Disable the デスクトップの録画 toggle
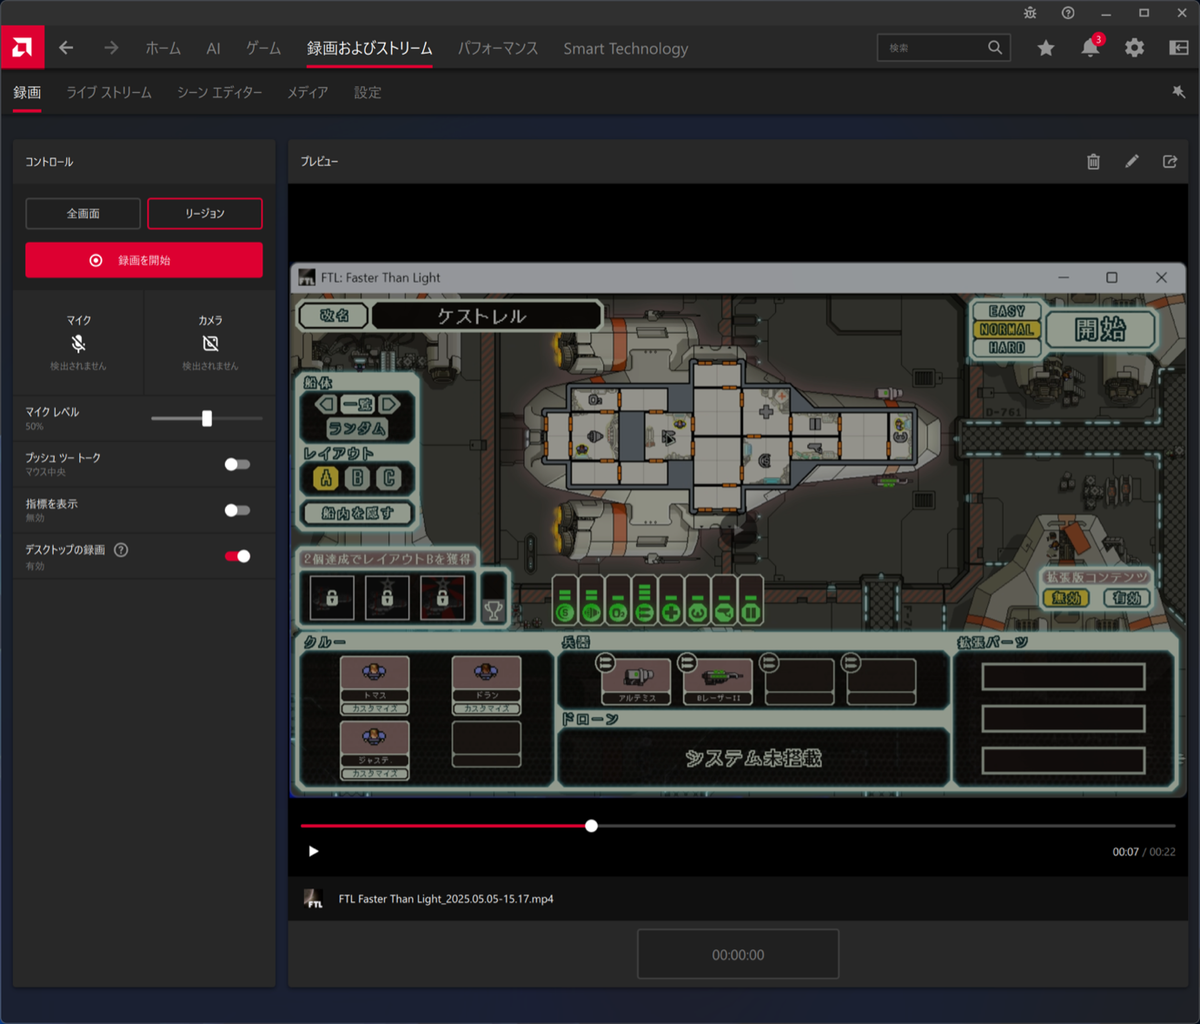The height and width of the screenshot is (1024, 1200). [x=237, y=556]
